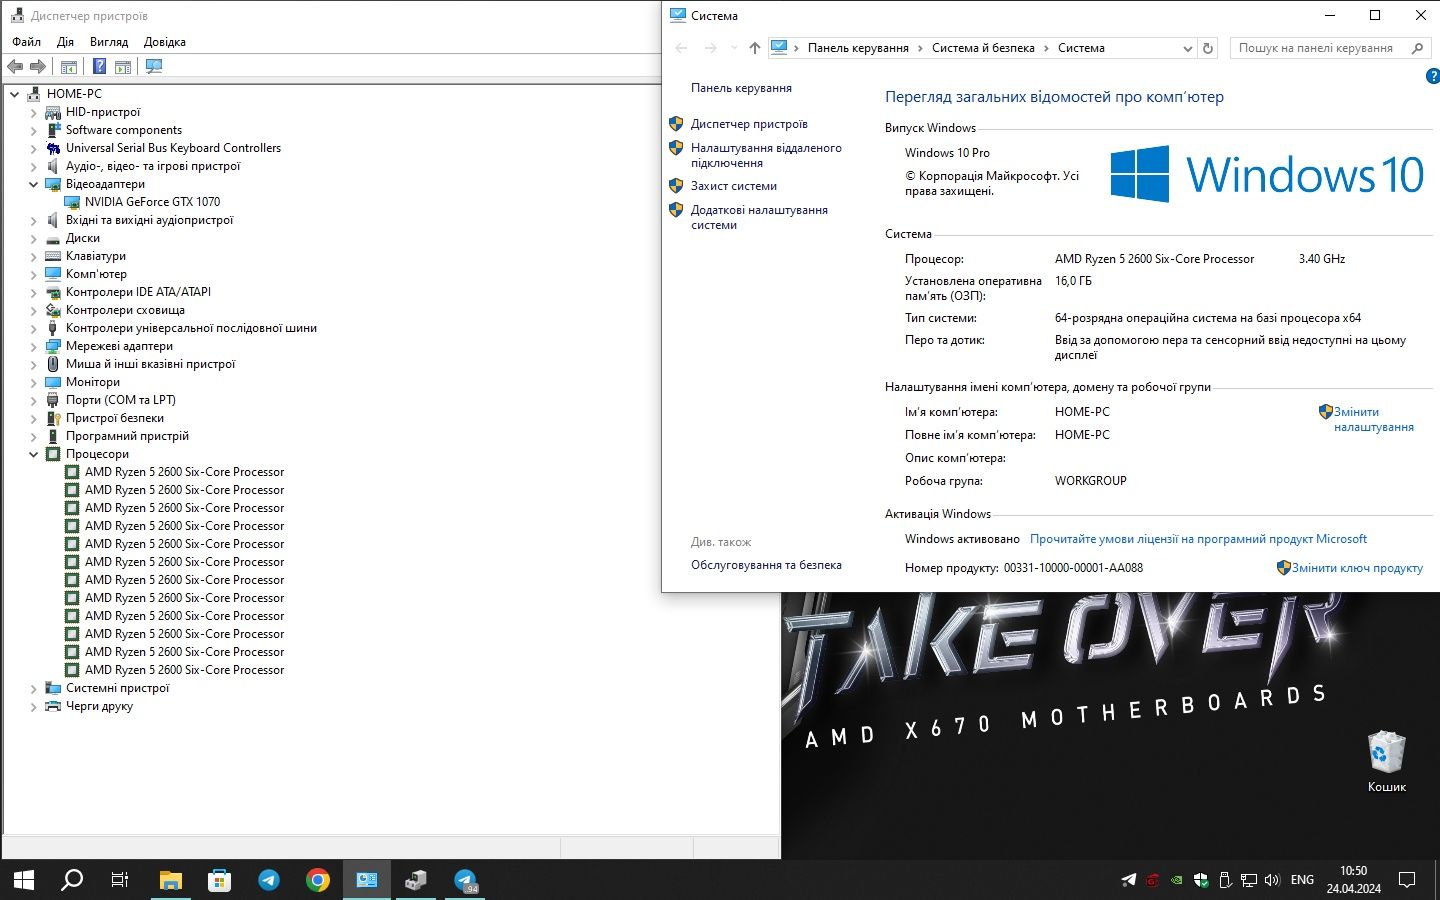
Task: Launch Microsoft Store from the taskbar
Action: point(219,880)
